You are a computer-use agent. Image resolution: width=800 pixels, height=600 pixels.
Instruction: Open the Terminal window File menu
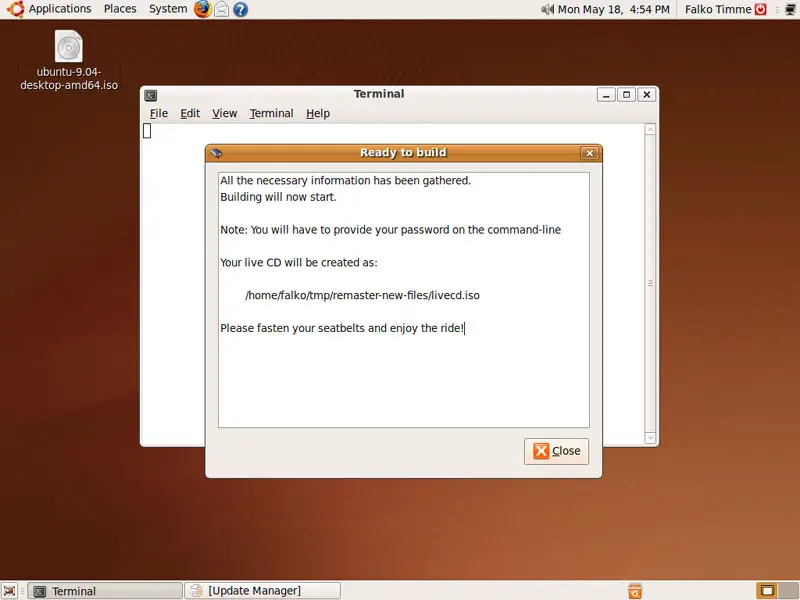pos(159,113)
